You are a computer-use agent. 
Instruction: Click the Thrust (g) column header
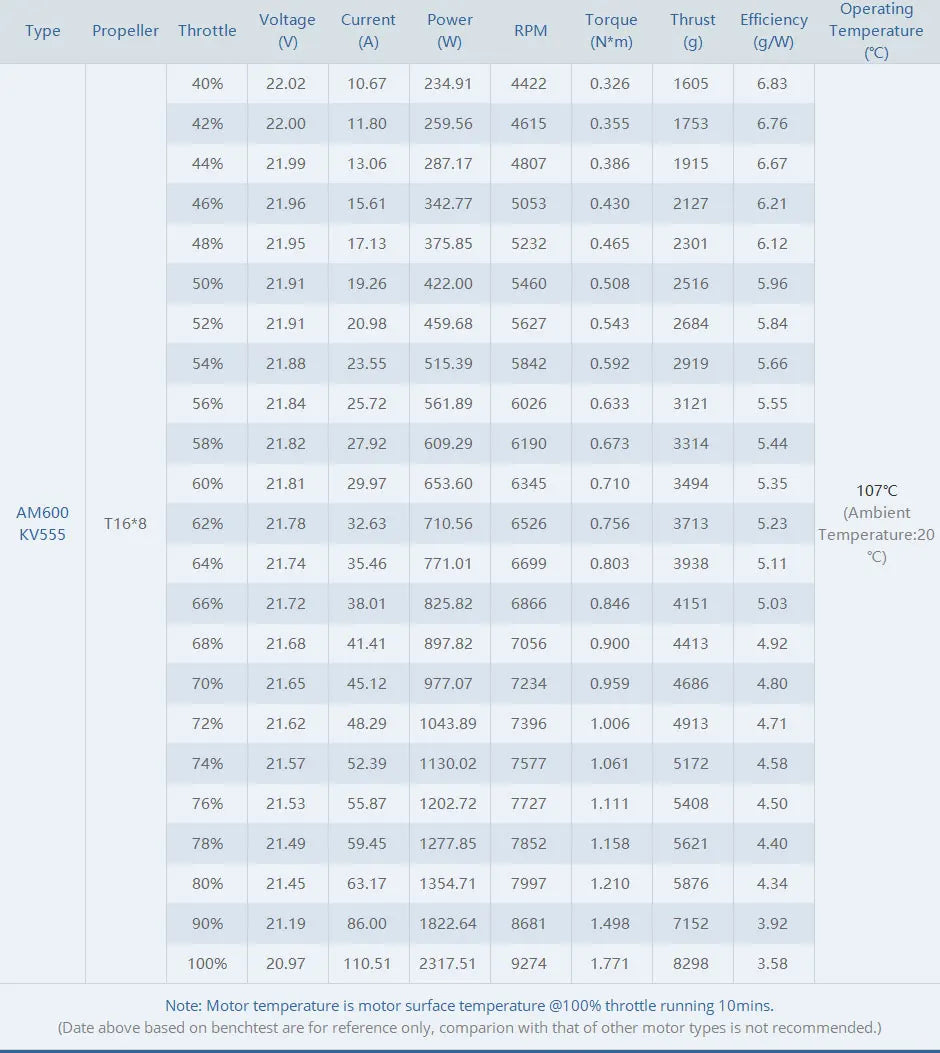click(693, 31)
